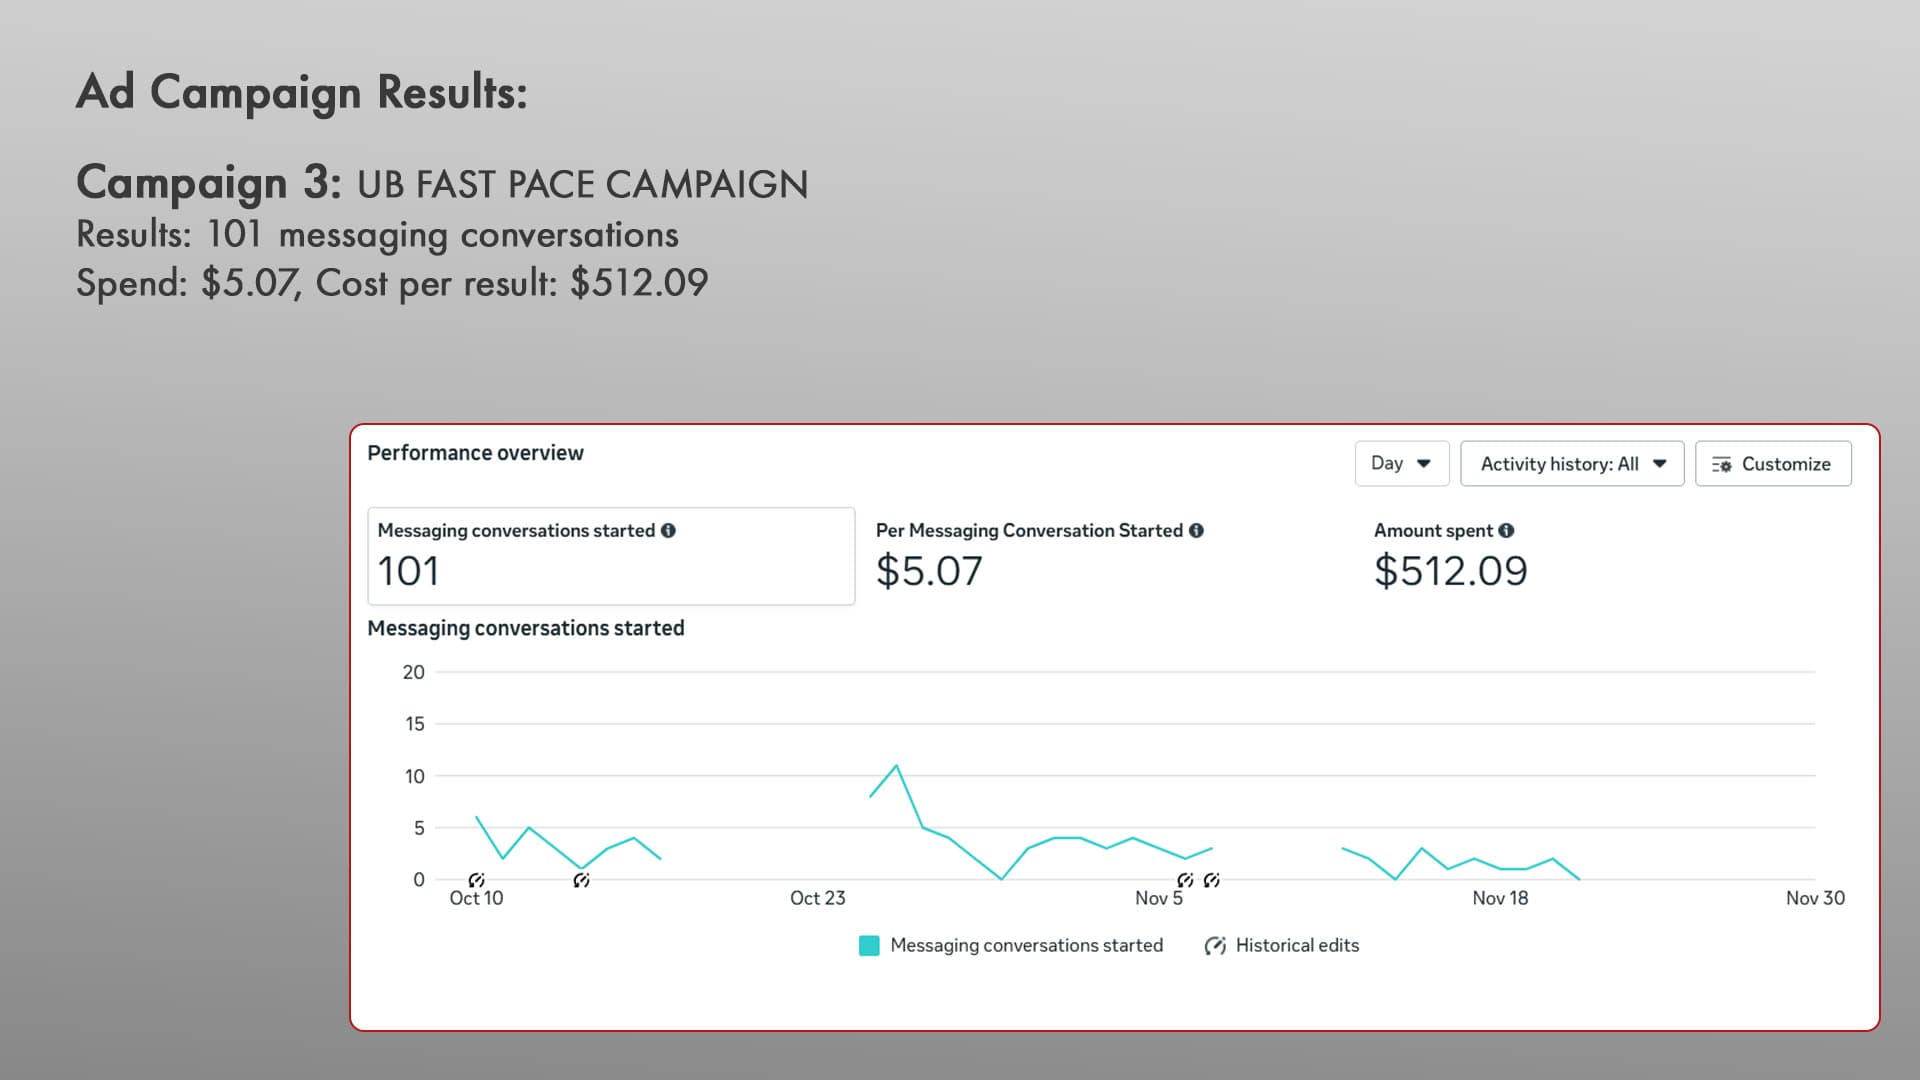Click the chart peak near Oct 25
Viewport: 1920px width, 1080px height.
(x=897, y=764)
